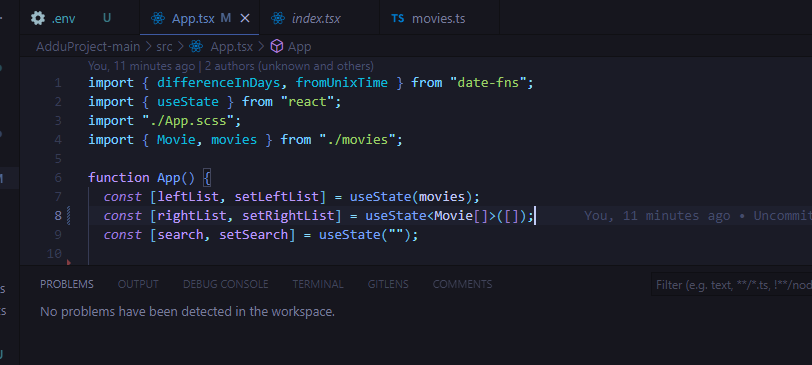Viewport: 812px width, 365px height.
Task: Click the fromUnixTime import identifier
Action: click(342, 83)
